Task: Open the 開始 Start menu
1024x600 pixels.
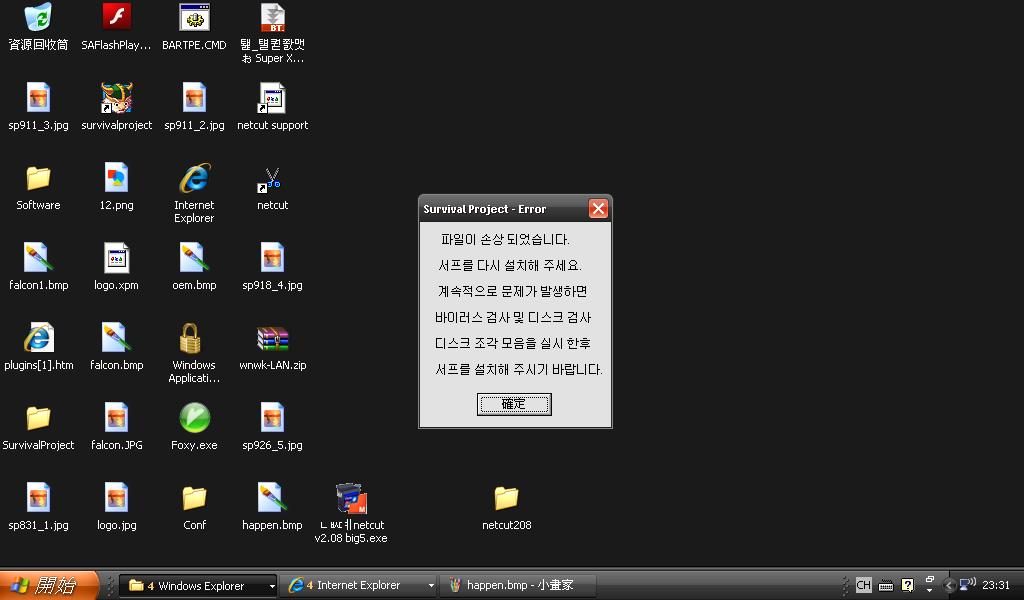Action: click(48, 585)
